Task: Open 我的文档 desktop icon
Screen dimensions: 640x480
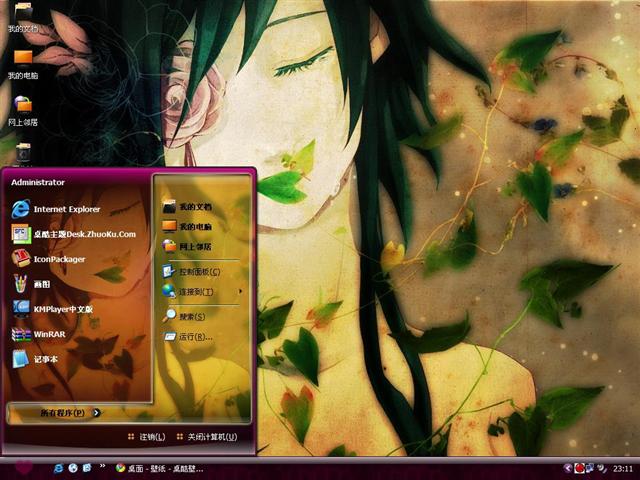Action: pyautogui.click(x=23, y=17)
